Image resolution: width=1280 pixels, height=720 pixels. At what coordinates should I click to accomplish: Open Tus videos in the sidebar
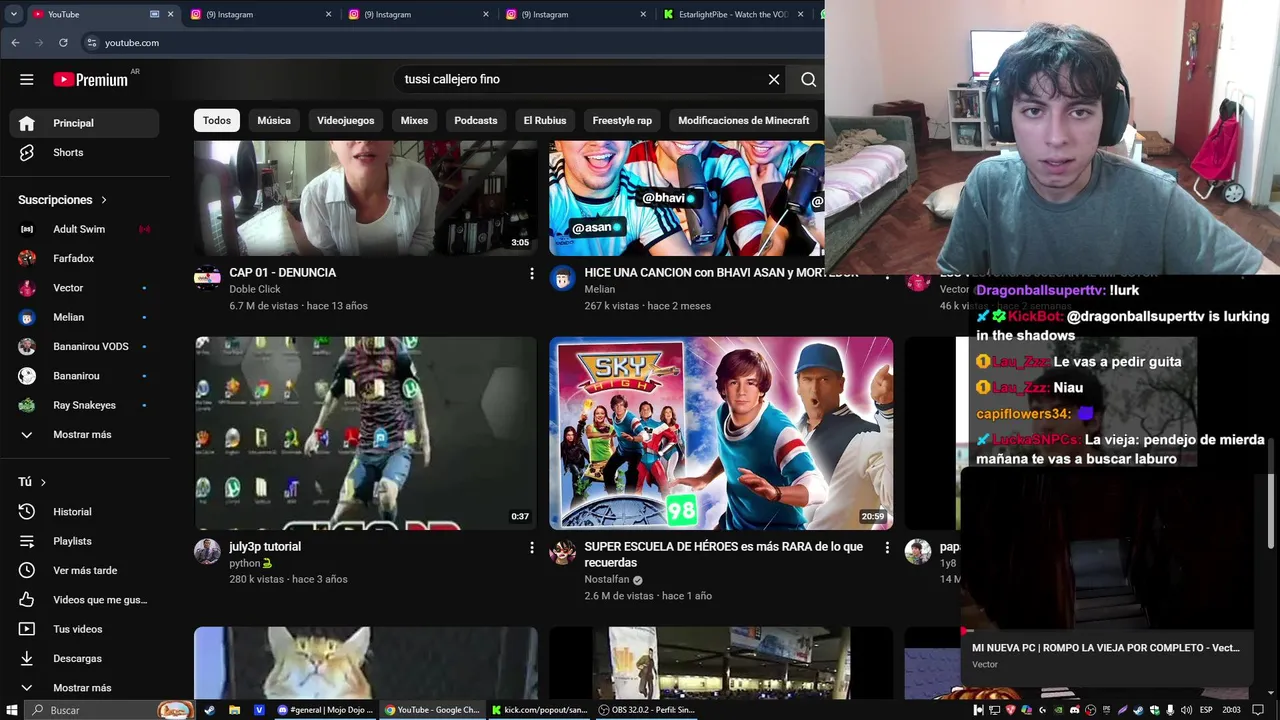(84, 629)
